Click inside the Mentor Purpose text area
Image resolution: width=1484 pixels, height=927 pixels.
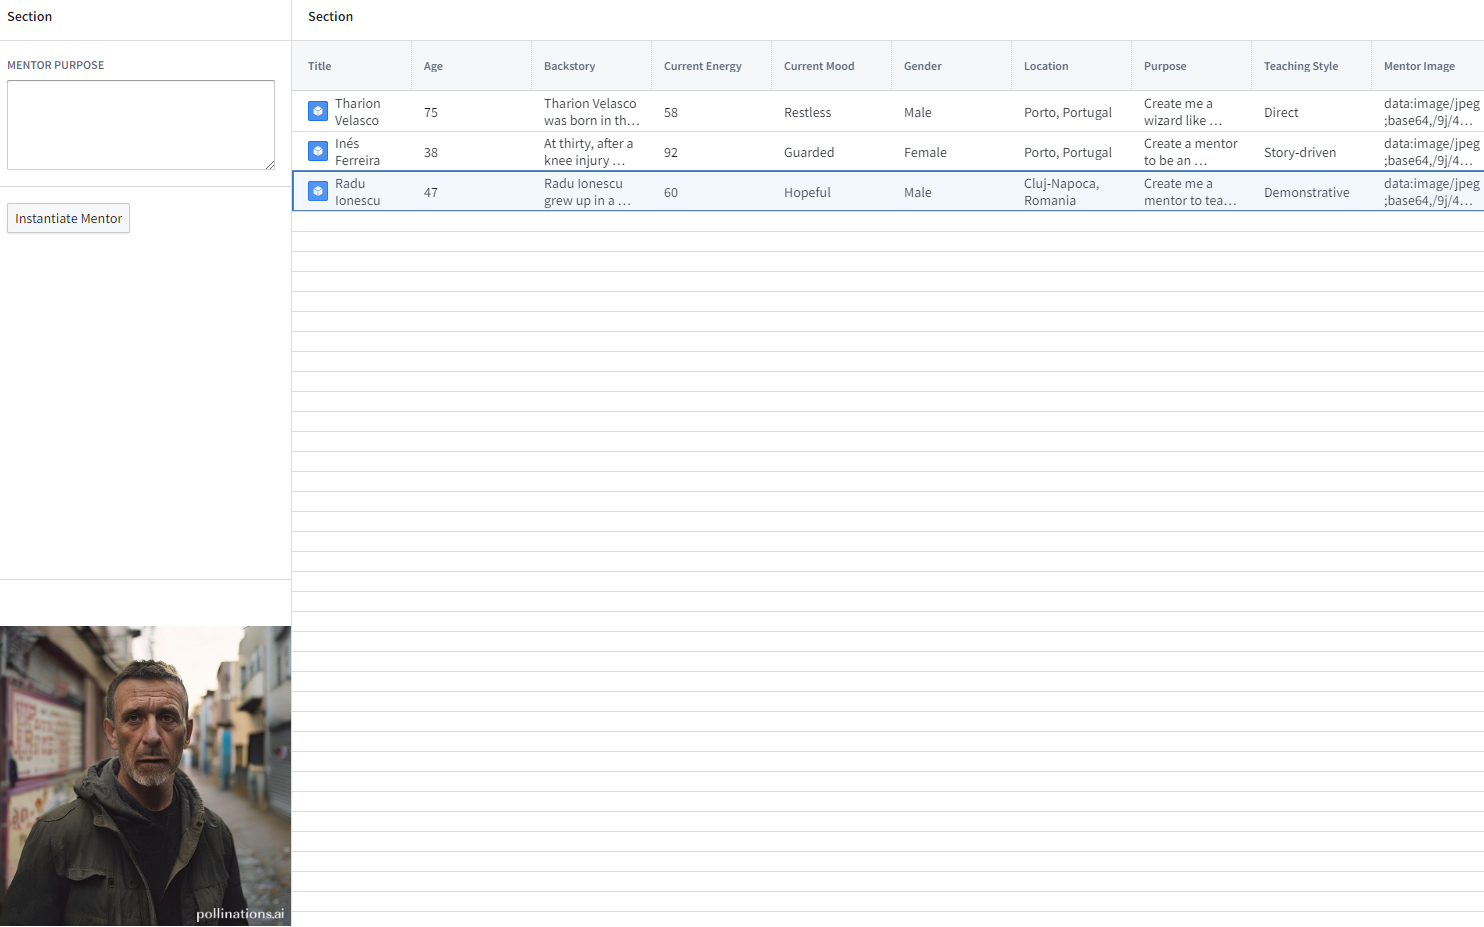pos(141,125)
